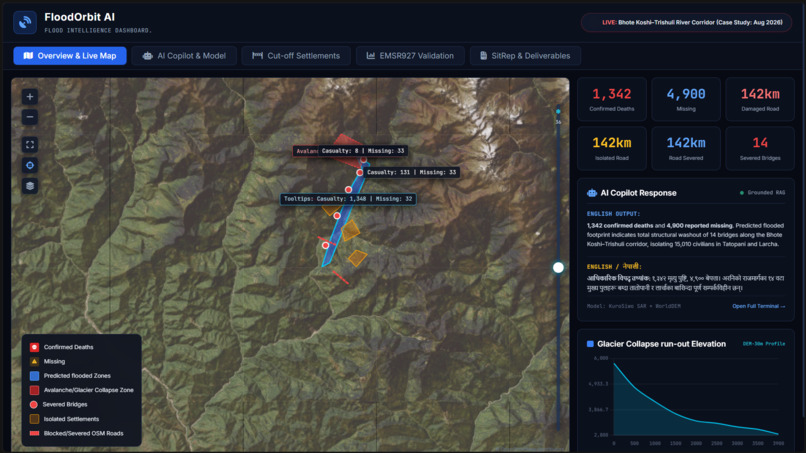806x453 pixels.
Task: Click the 14 Severed Bridges card
Action: tap(760, 148)
